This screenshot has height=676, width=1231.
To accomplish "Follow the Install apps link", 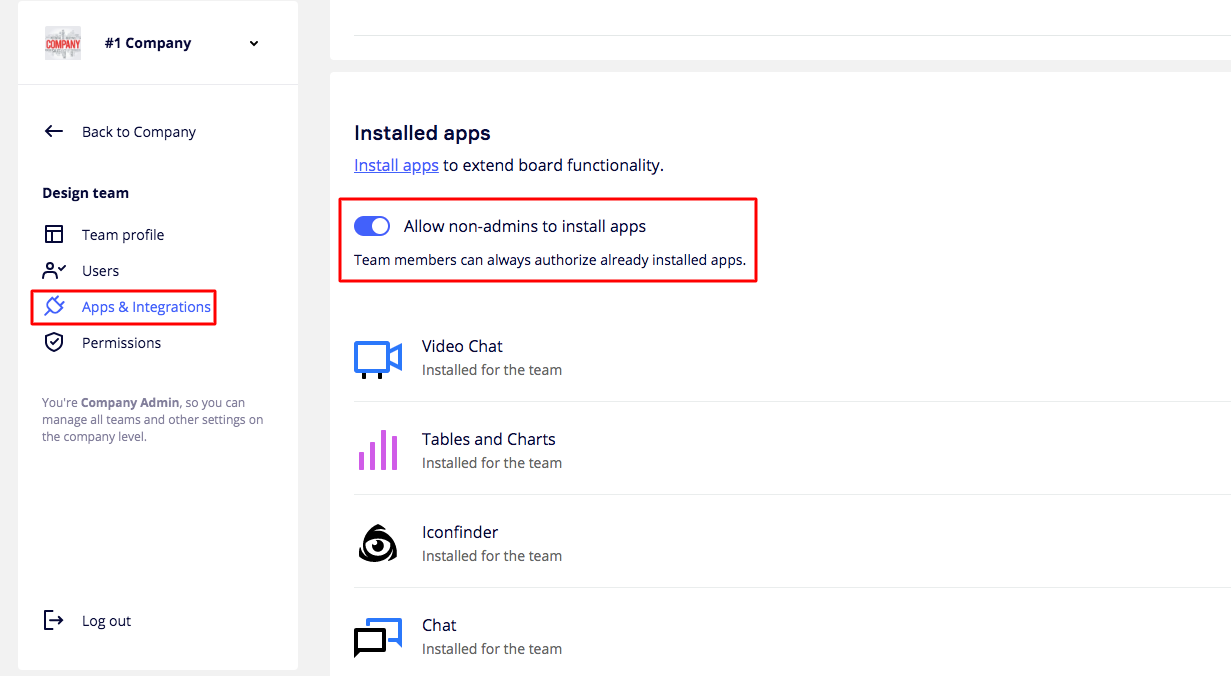I will [396, 165].
